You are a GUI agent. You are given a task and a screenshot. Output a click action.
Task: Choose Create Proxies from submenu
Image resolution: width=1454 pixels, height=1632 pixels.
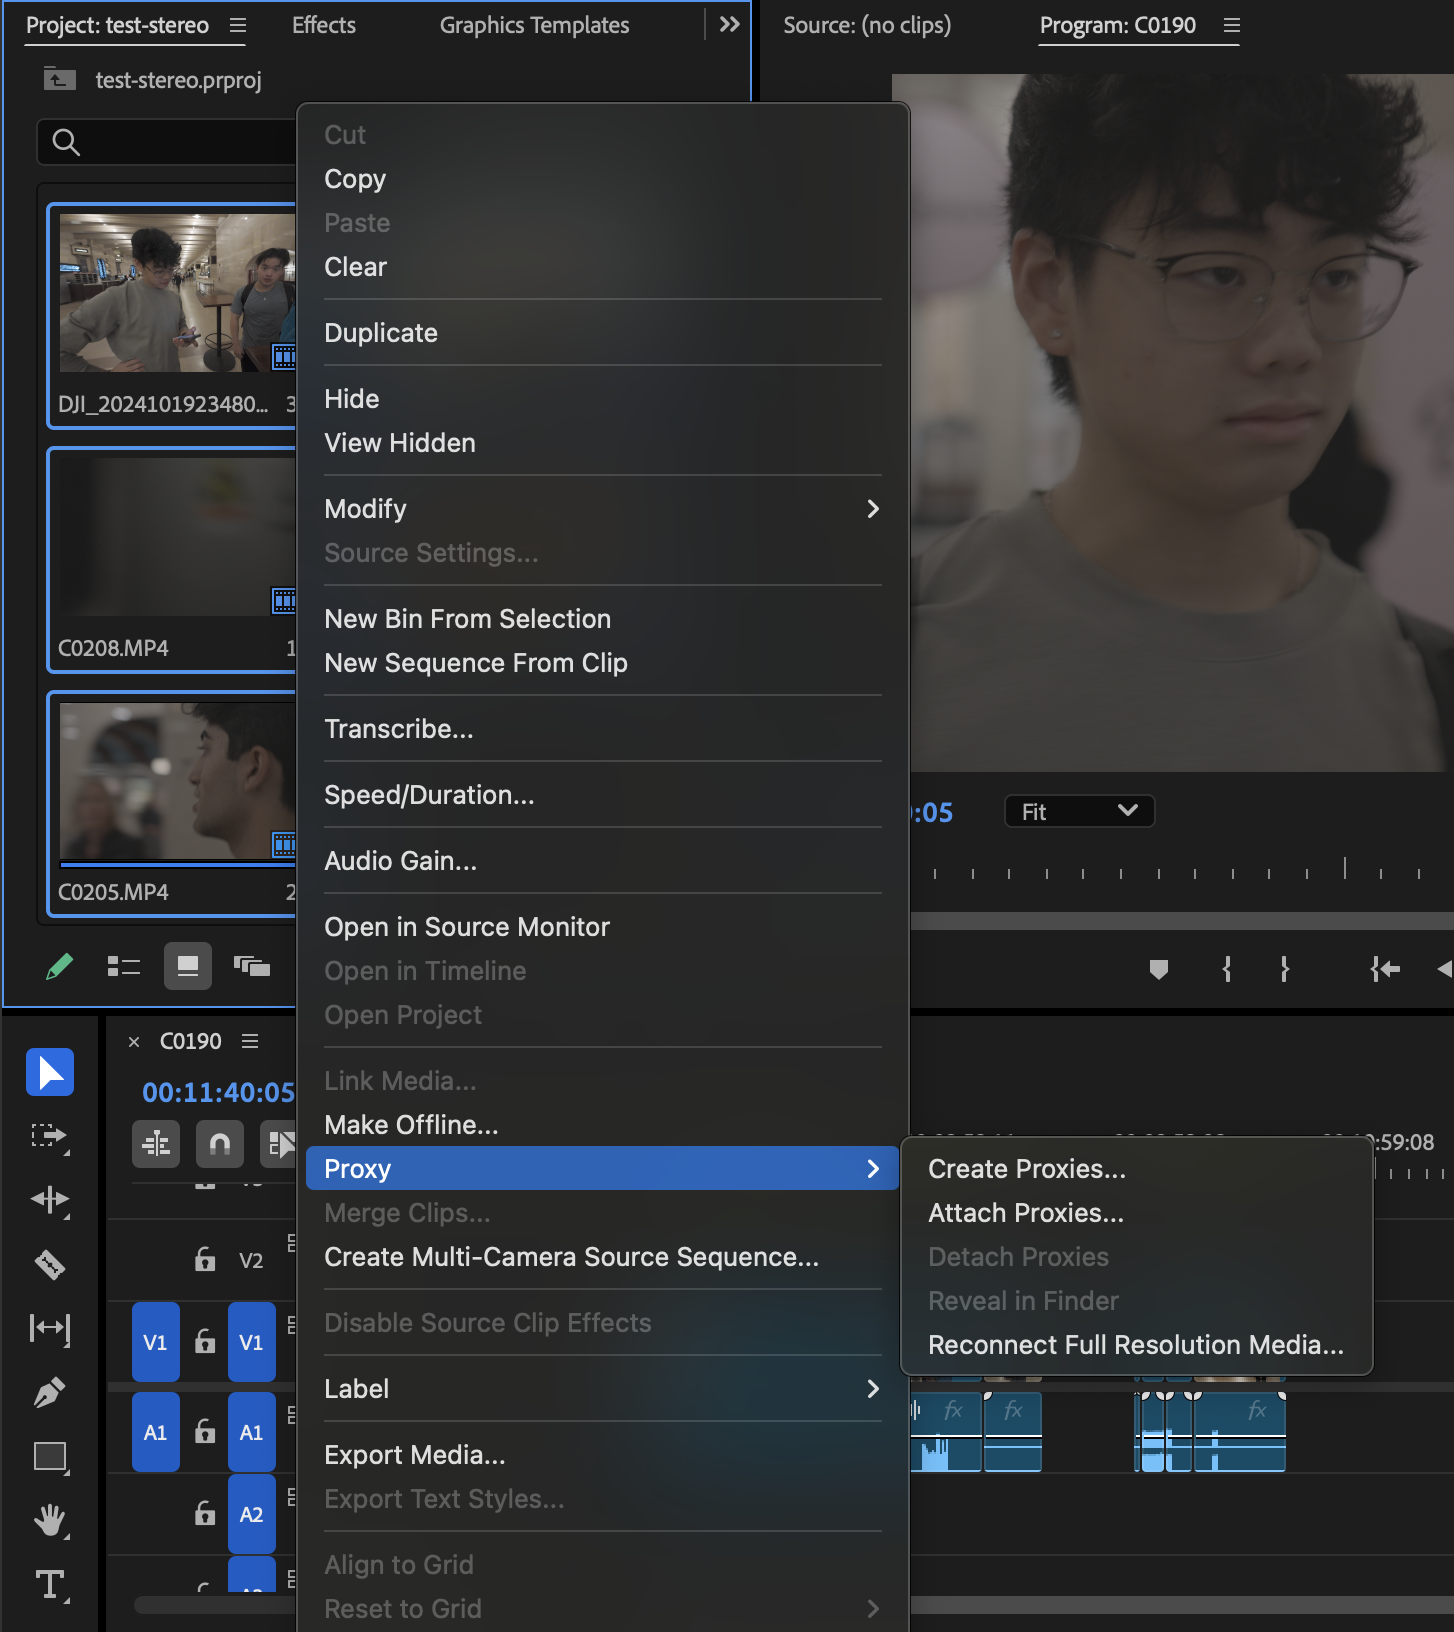1027,1169
